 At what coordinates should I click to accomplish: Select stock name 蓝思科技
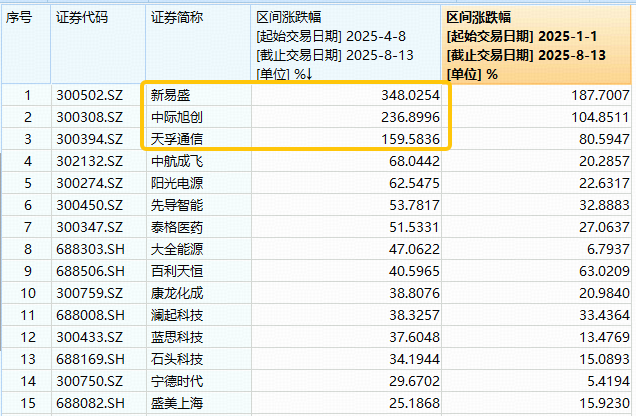click(x=177, y=337)
